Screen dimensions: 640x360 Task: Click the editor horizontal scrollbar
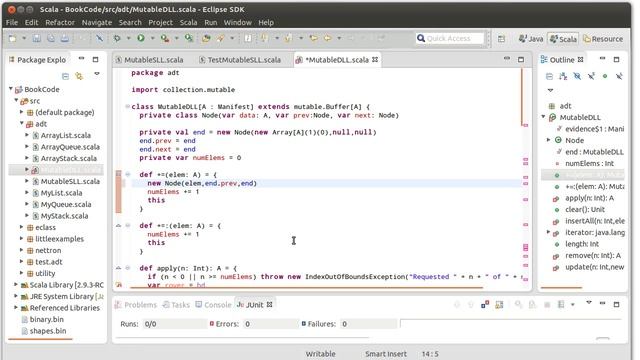[x=306, y=287]
